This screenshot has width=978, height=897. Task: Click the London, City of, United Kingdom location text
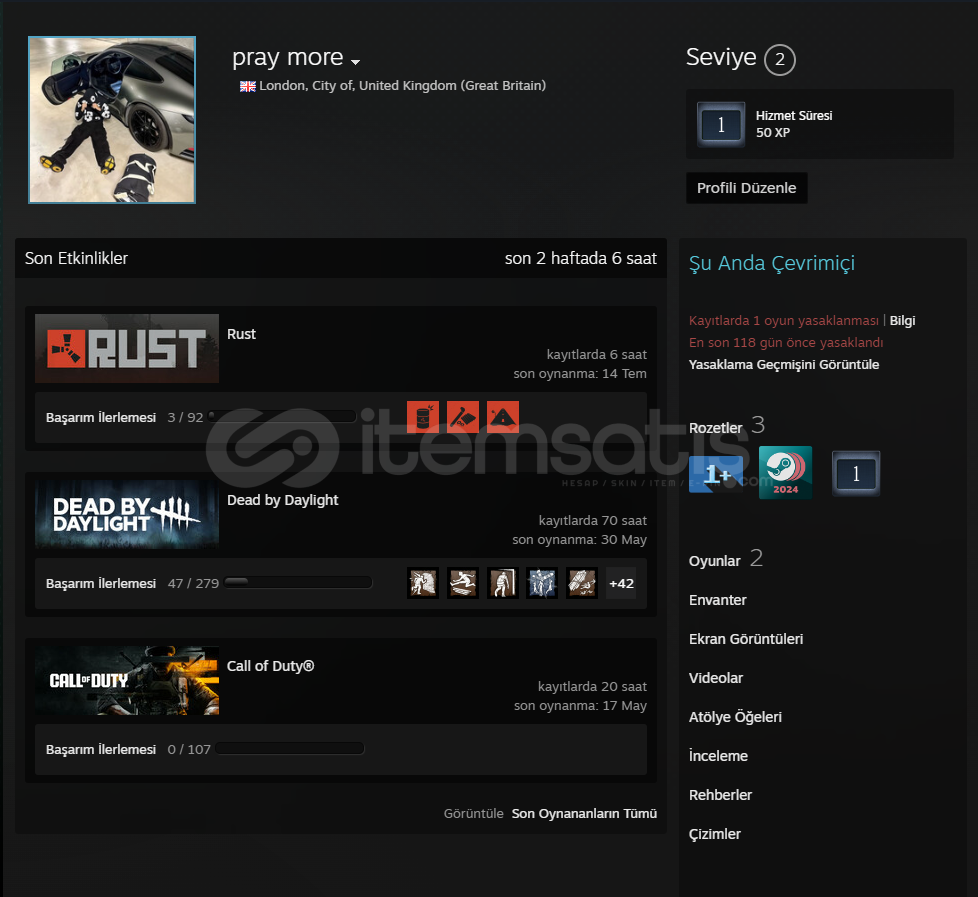[402, 85]
